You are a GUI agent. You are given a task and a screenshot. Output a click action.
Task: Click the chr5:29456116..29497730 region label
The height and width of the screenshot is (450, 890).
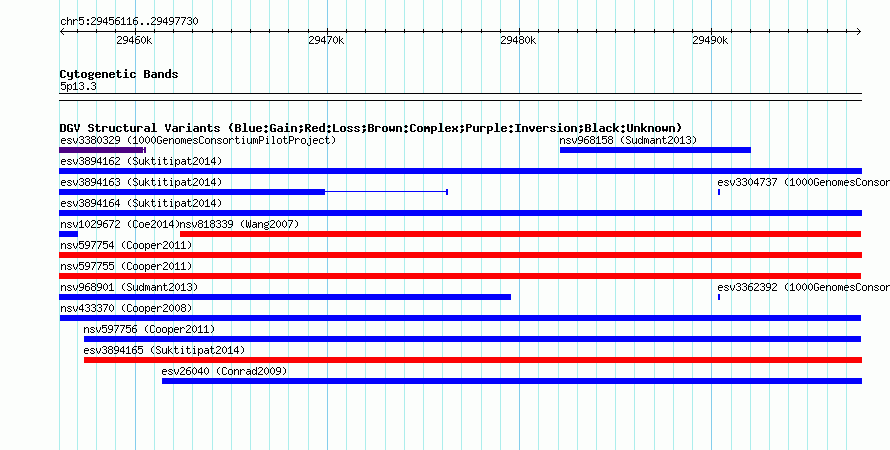pyautogui.click(x=129, y=22)
